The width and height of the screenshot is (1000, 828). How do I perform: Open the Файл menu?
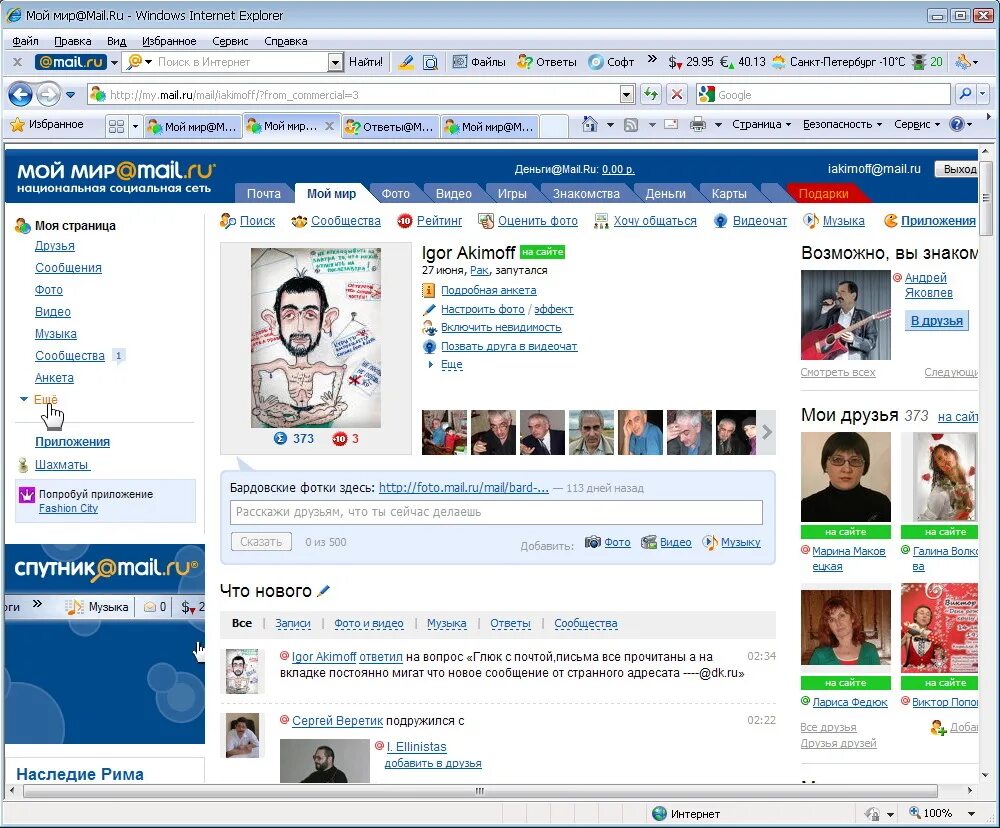coord(26,41)
